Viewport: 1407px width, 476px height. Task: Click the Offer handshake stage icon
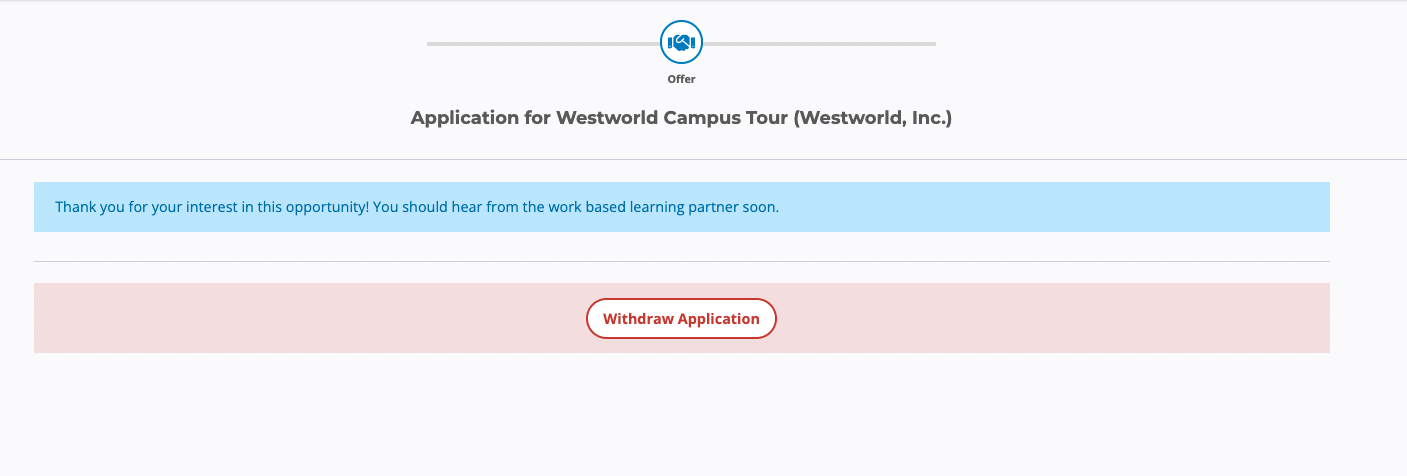681,43
